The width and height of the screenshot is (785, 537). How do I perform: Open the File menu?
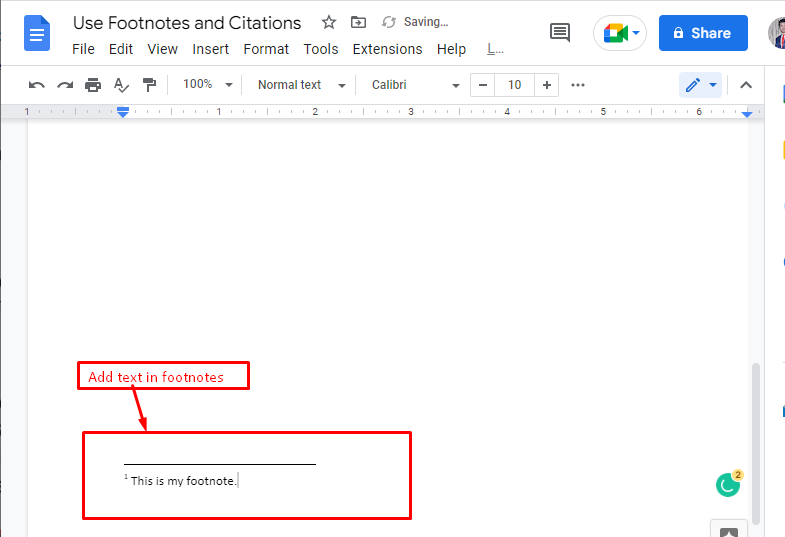click(x=83, y=49)
